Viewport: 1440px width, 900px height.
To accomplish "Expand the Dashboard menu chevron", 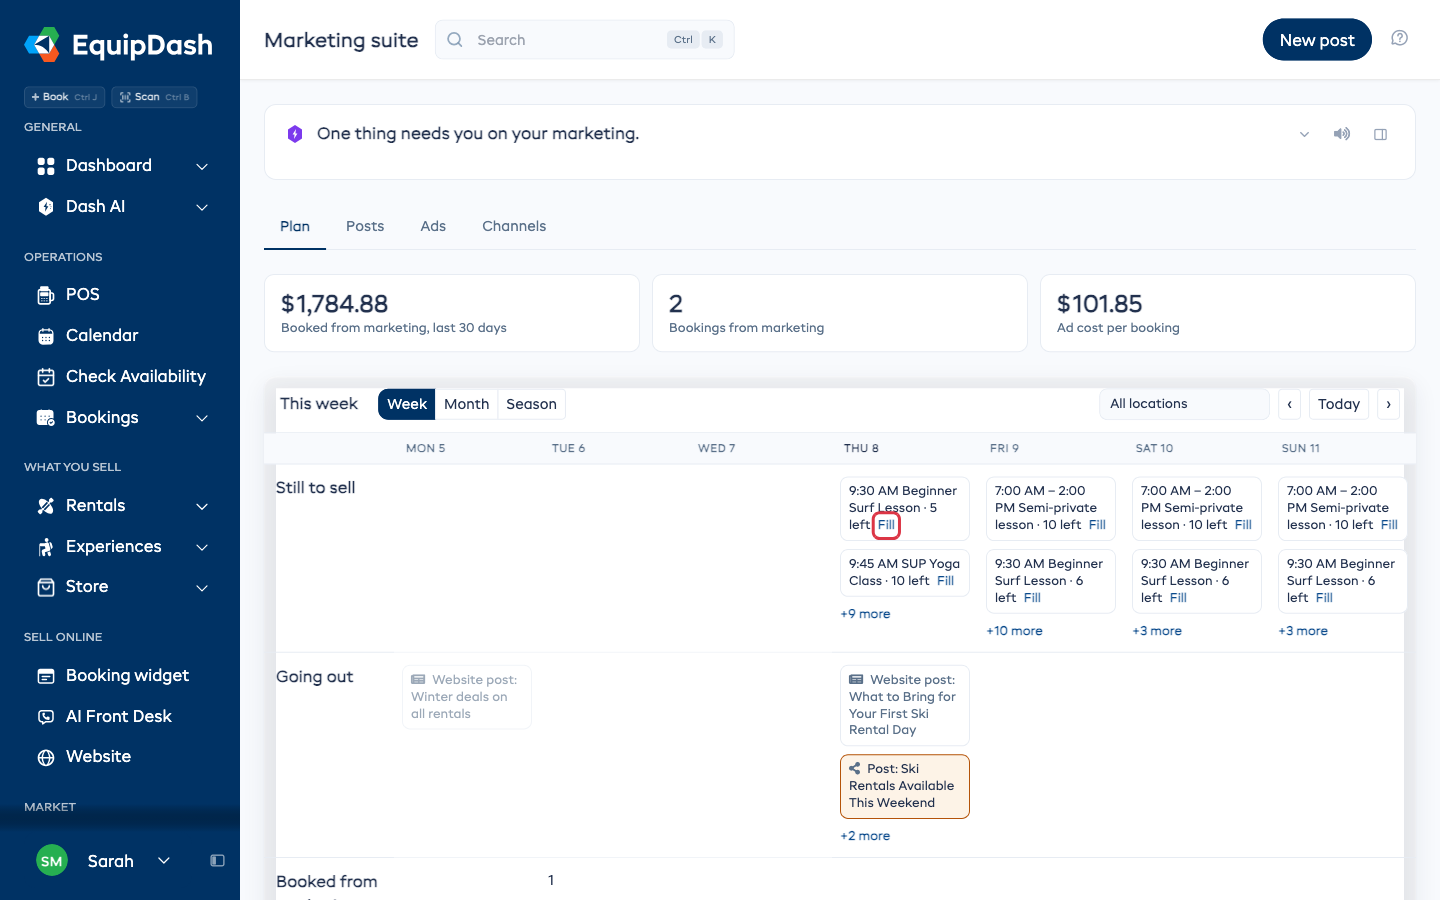I will 202,166.
